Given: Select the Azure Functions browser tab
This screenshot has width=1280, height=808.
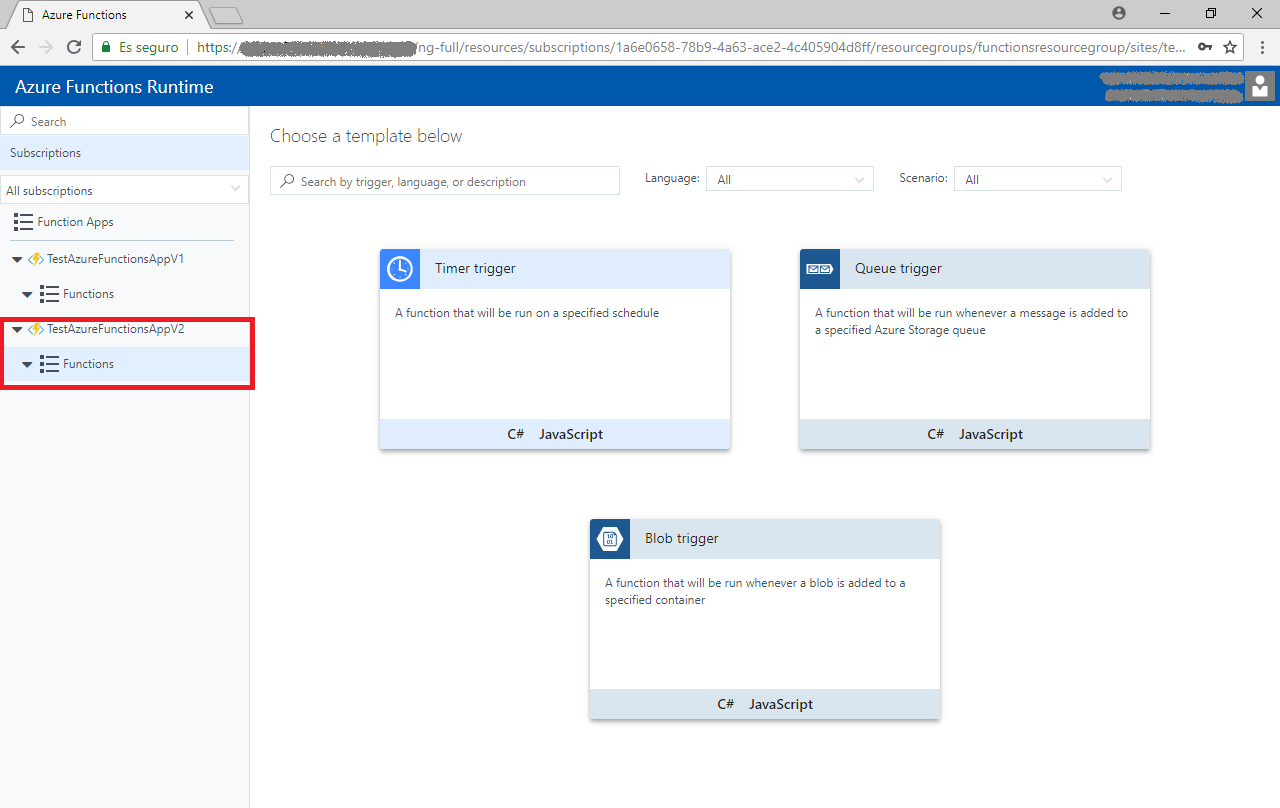Looking at the screenshot, I should [105, 15].
